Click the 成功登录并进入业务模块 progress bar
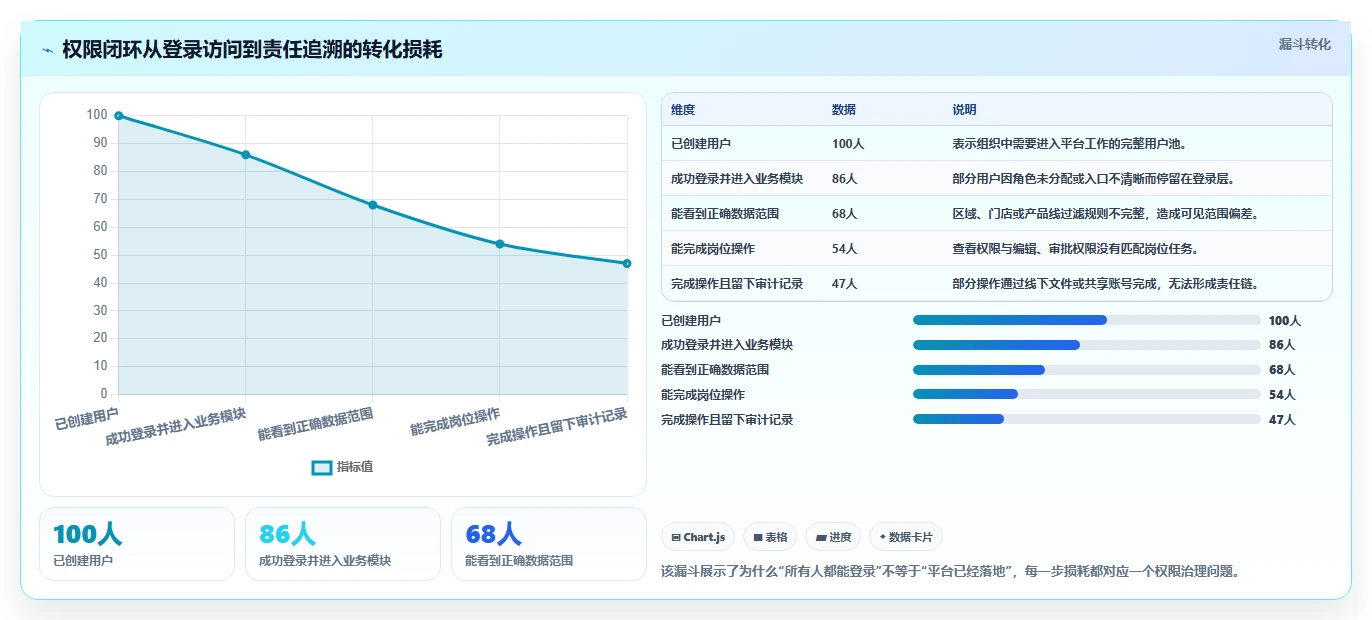 pyautogui.click(x=1086, y=345)
